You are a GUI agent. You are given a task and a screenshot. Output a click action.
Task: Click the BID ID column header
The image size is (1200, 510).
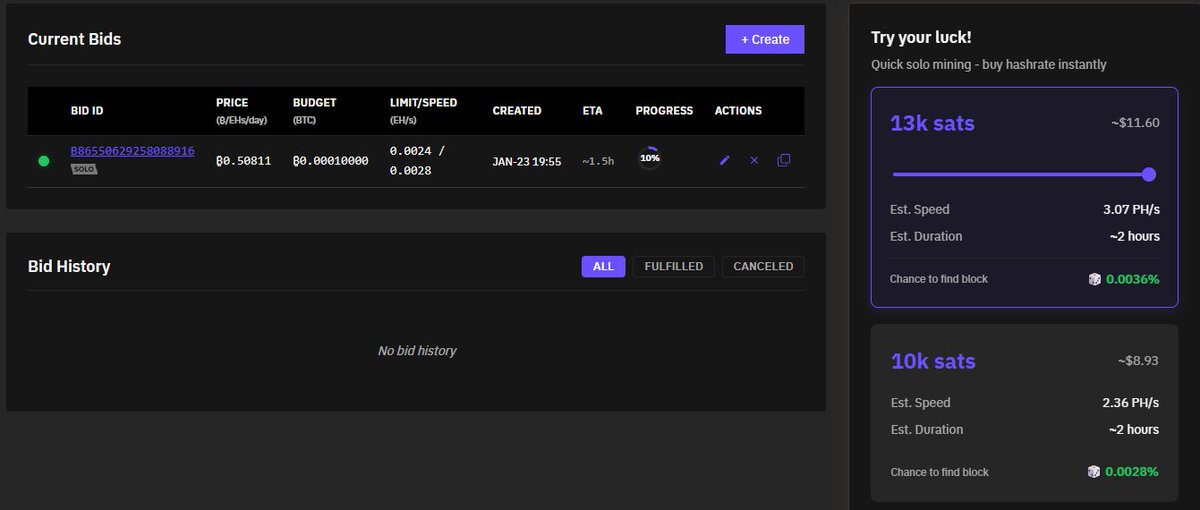click(87, 111)
